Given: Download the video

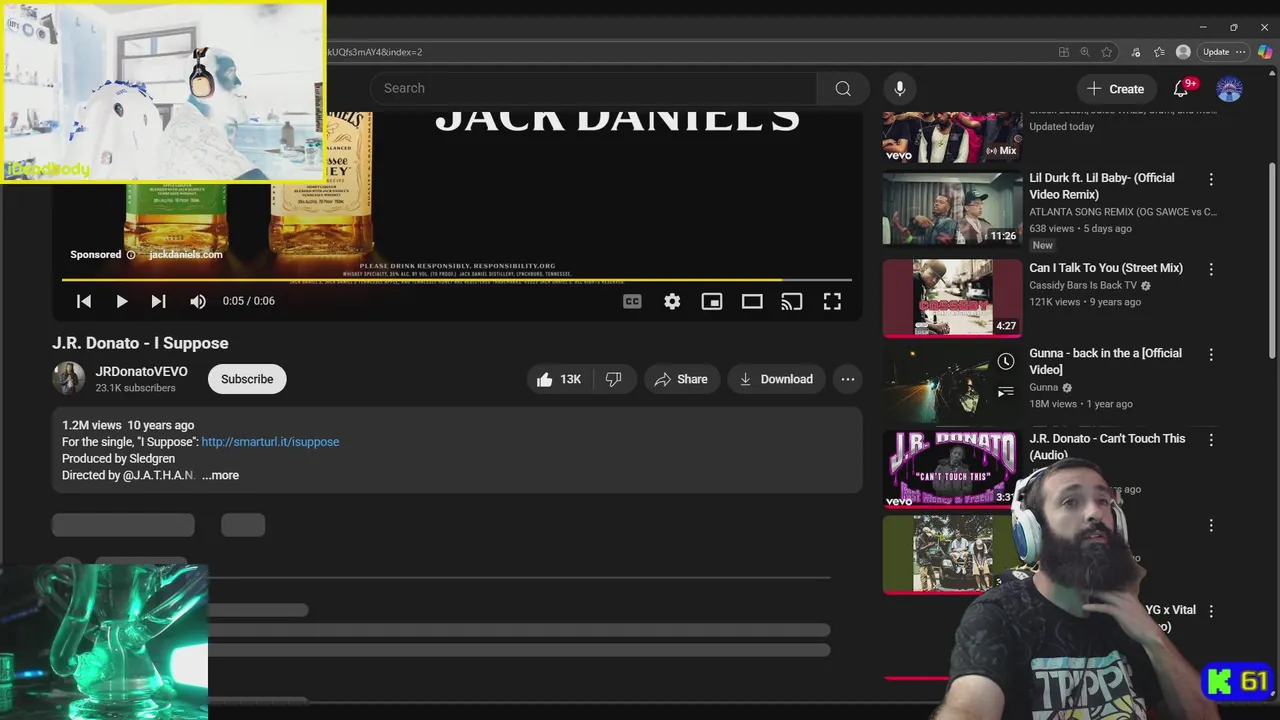Looking at the screenshot, I should [776, 379].
